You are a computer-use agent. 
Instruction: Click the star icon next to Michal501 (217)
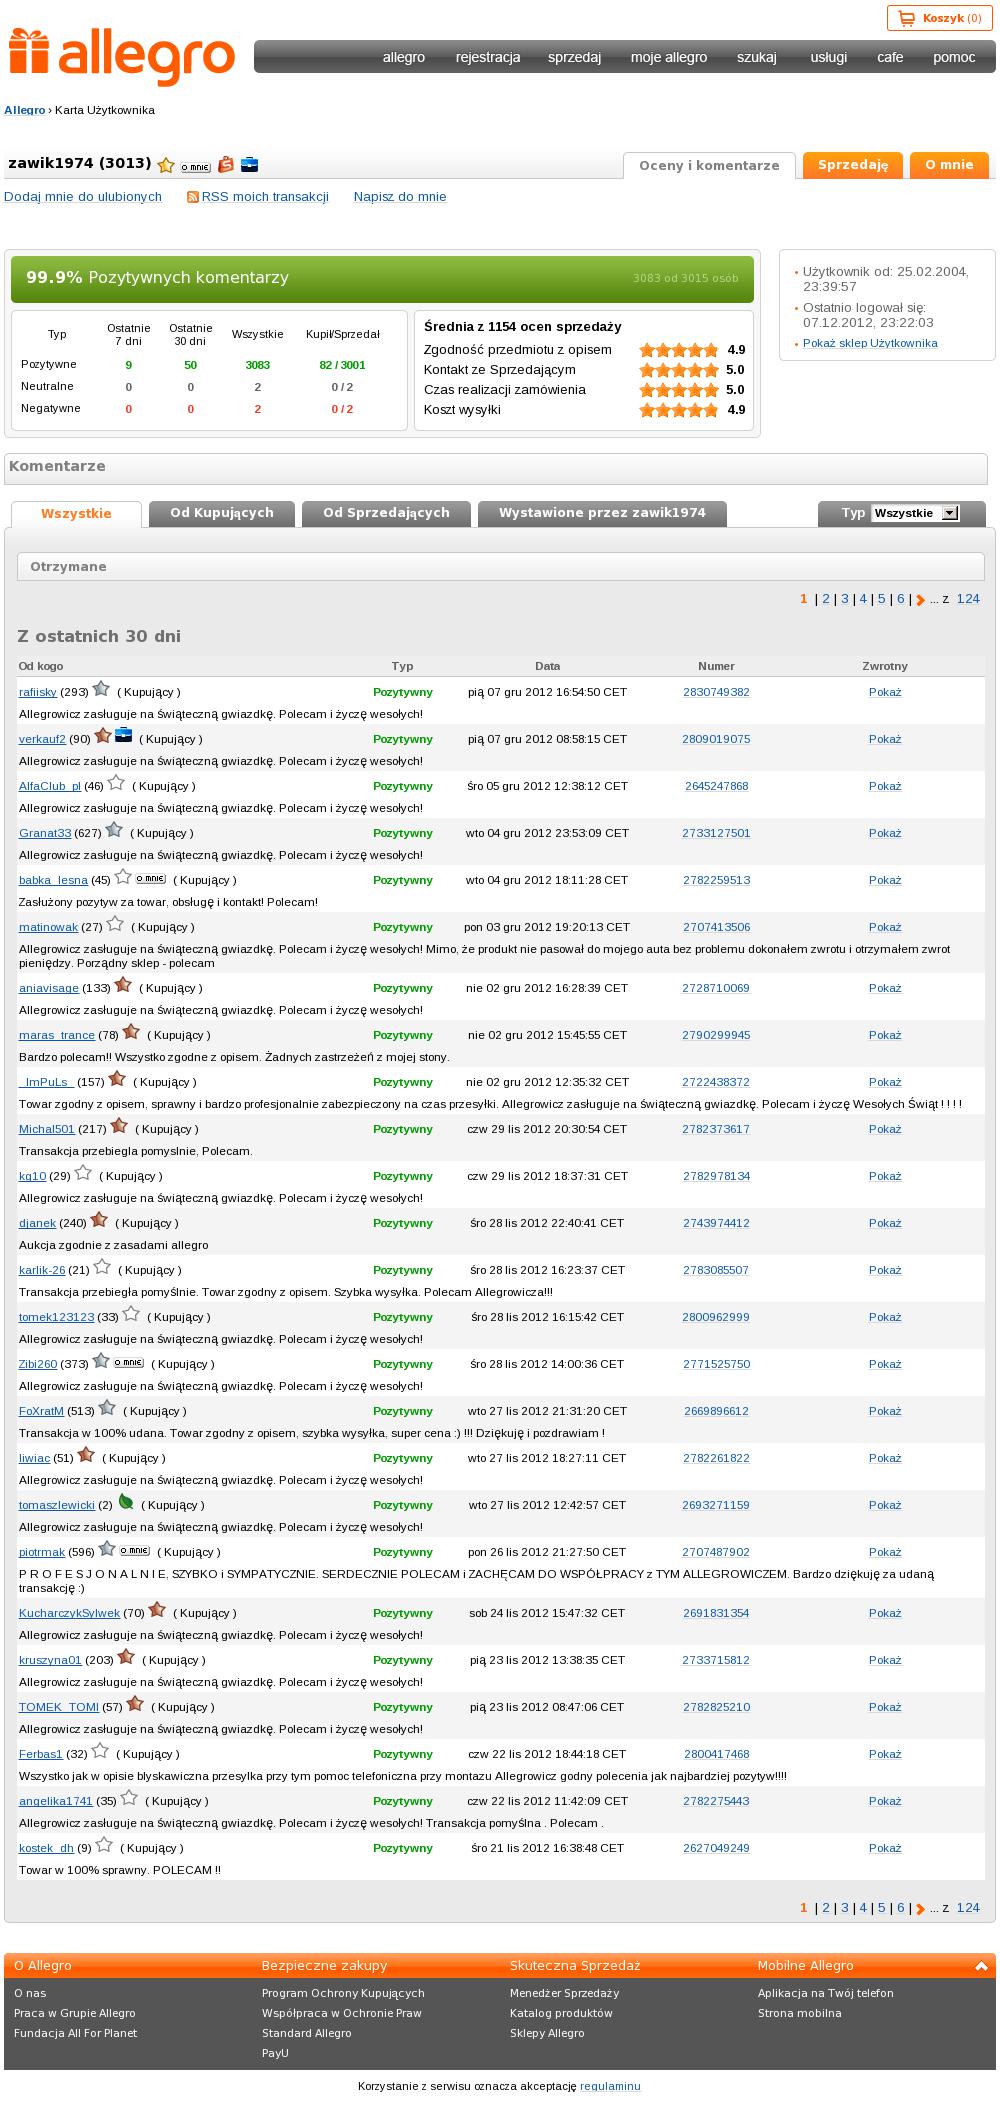[119, 1126]
